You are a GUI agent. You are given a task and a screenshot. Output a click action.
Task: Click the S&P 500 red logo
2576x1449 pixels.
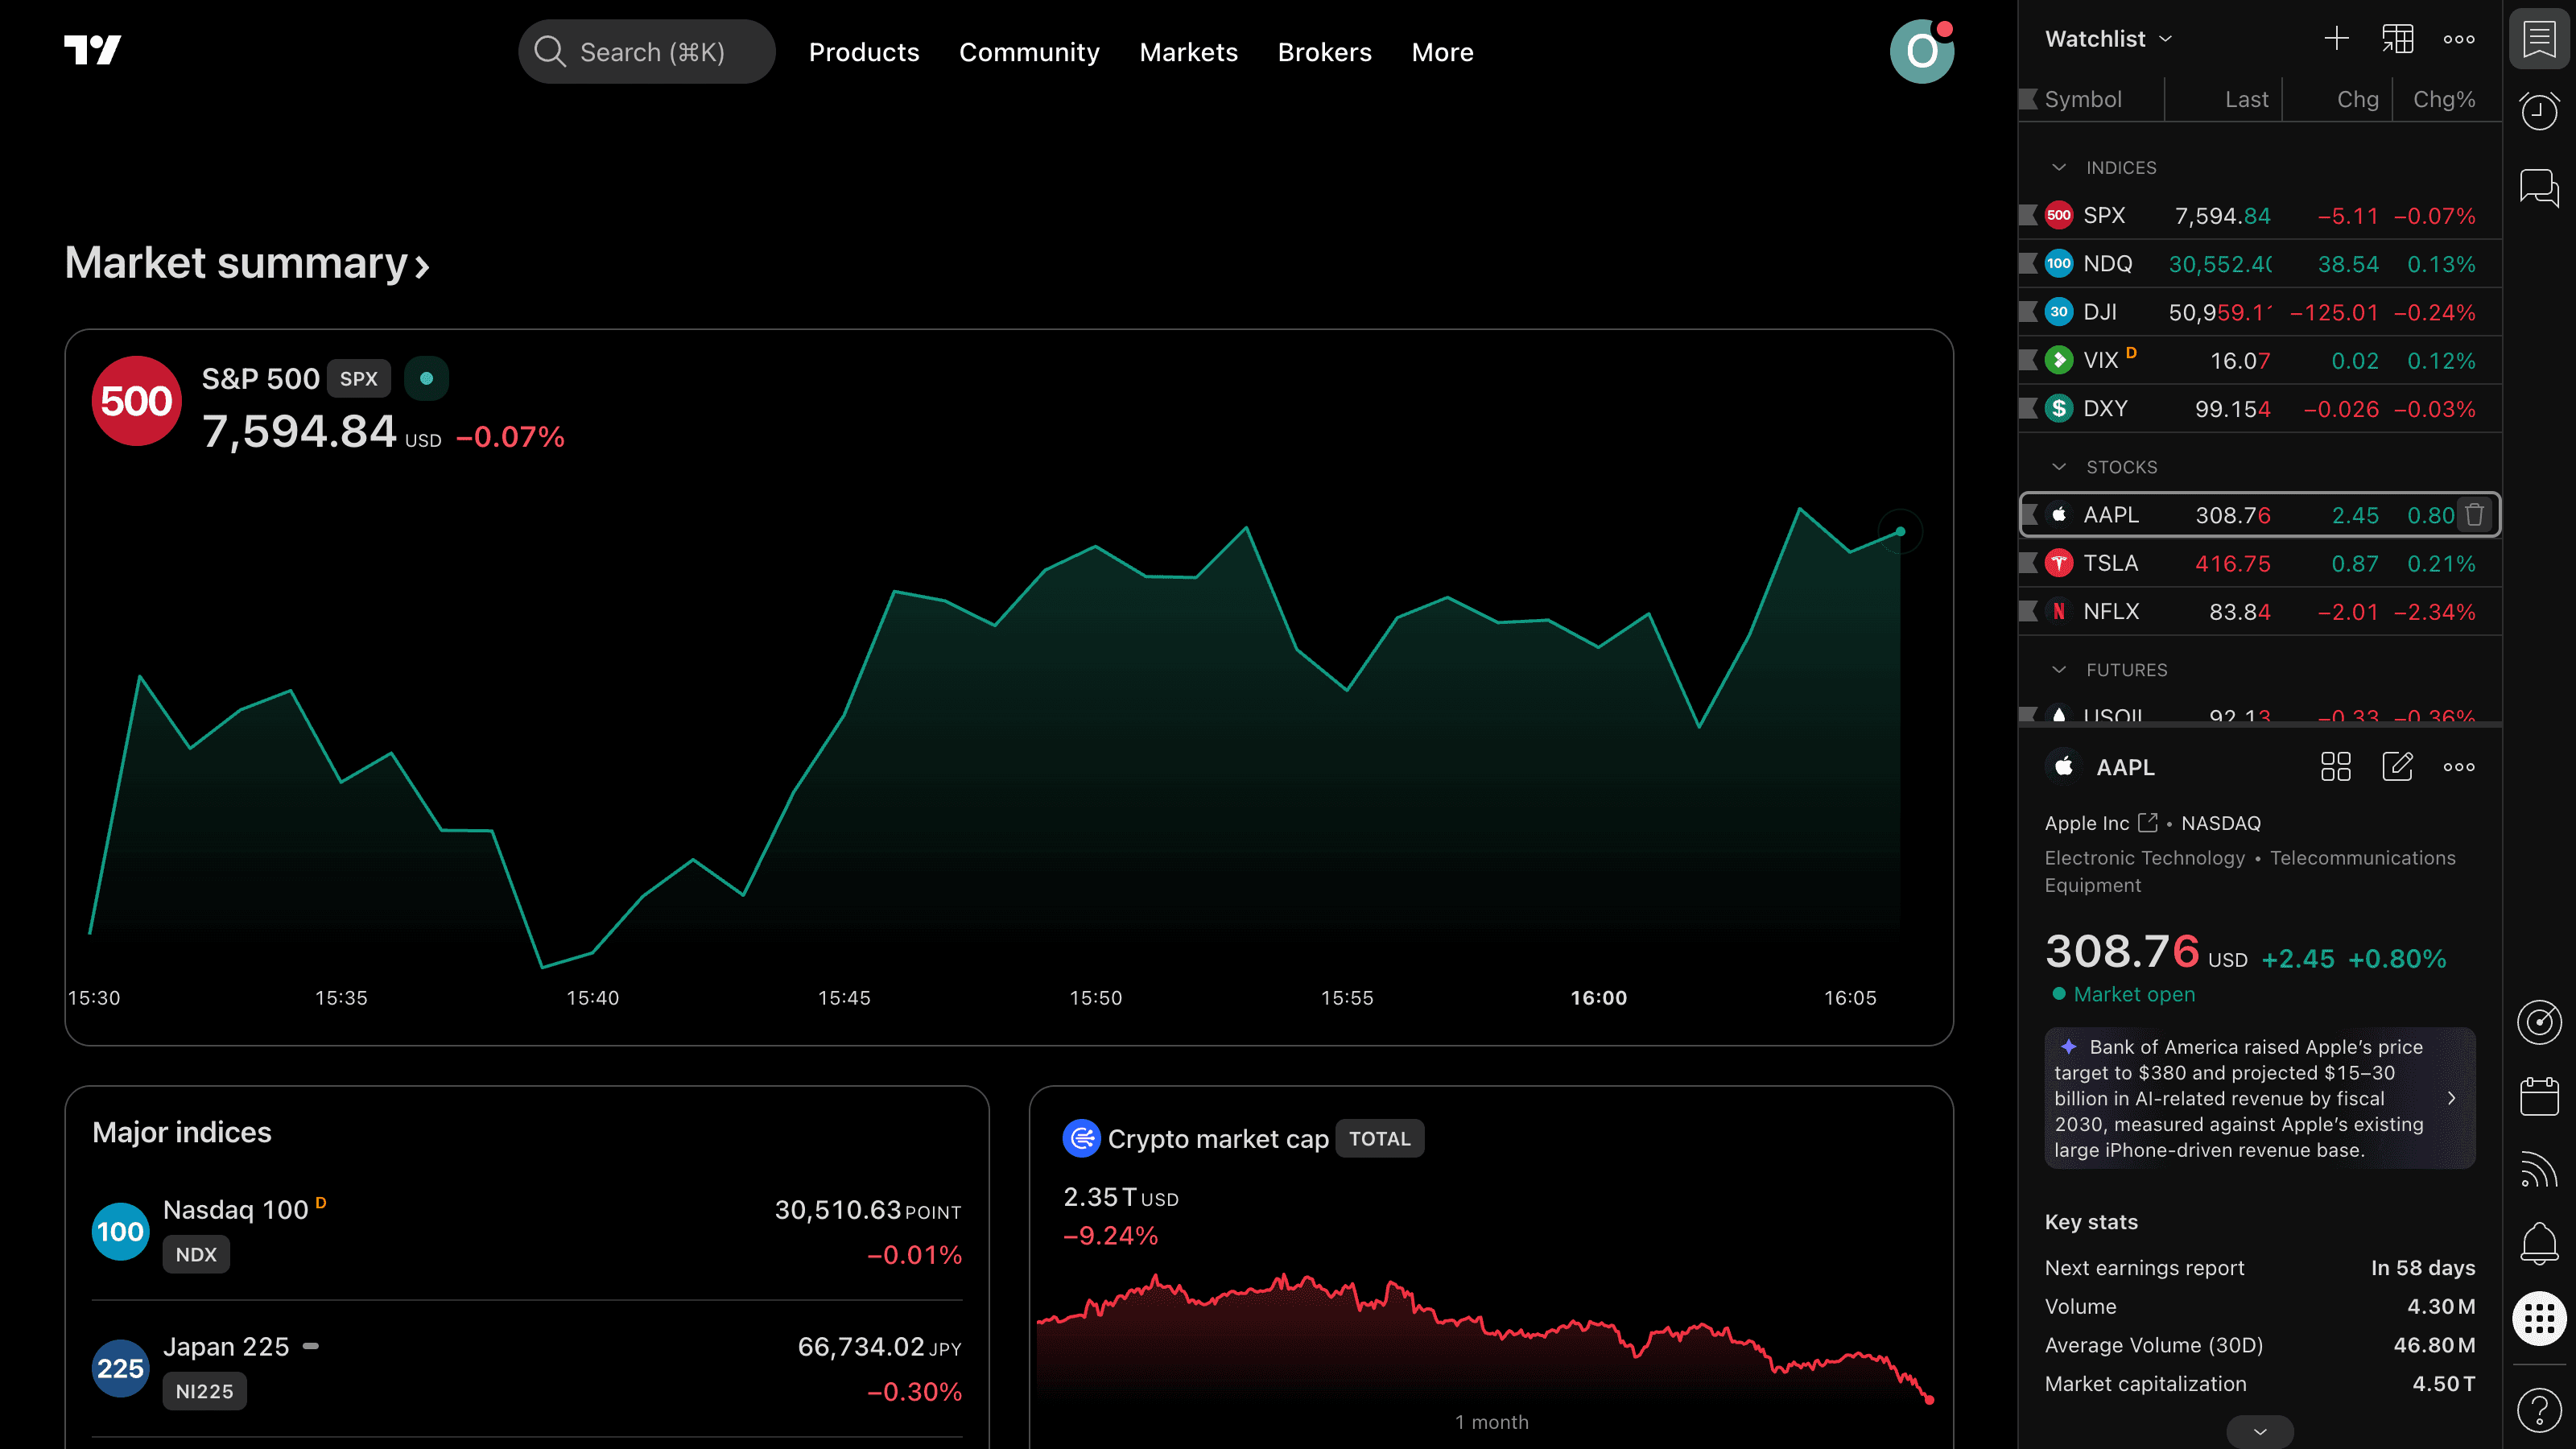[136, 401]
